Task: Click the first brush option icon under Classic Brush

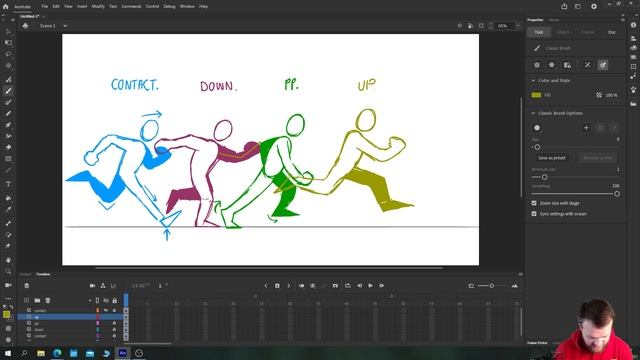Action: pos(537,65)
